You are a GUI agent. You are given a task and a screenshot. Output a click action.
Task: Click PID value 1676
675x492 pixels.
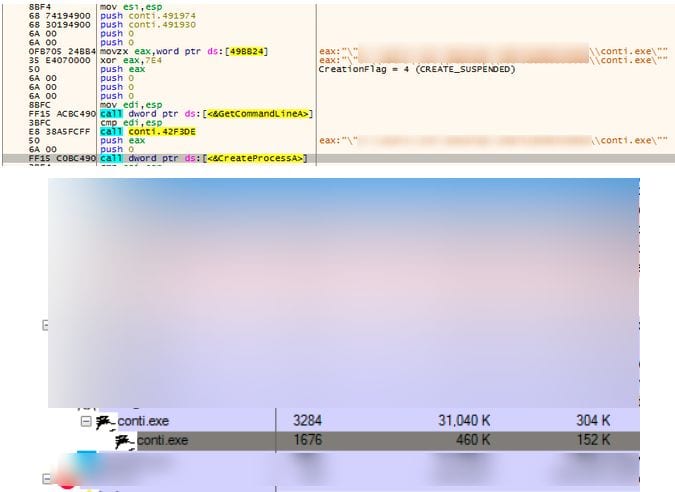coord(307,440)
